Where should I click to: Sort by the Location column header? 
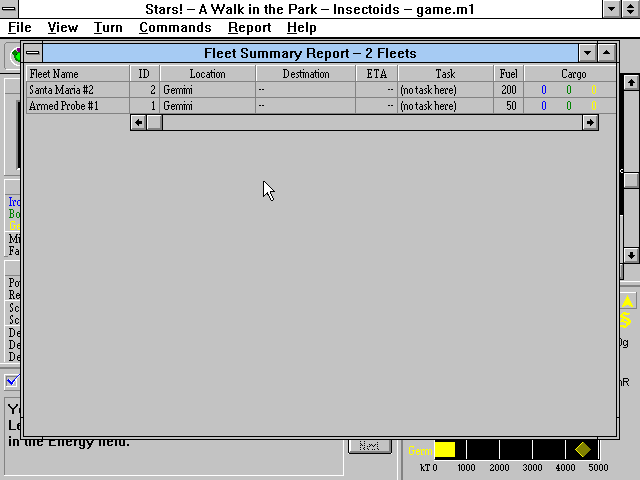(207, 74)
